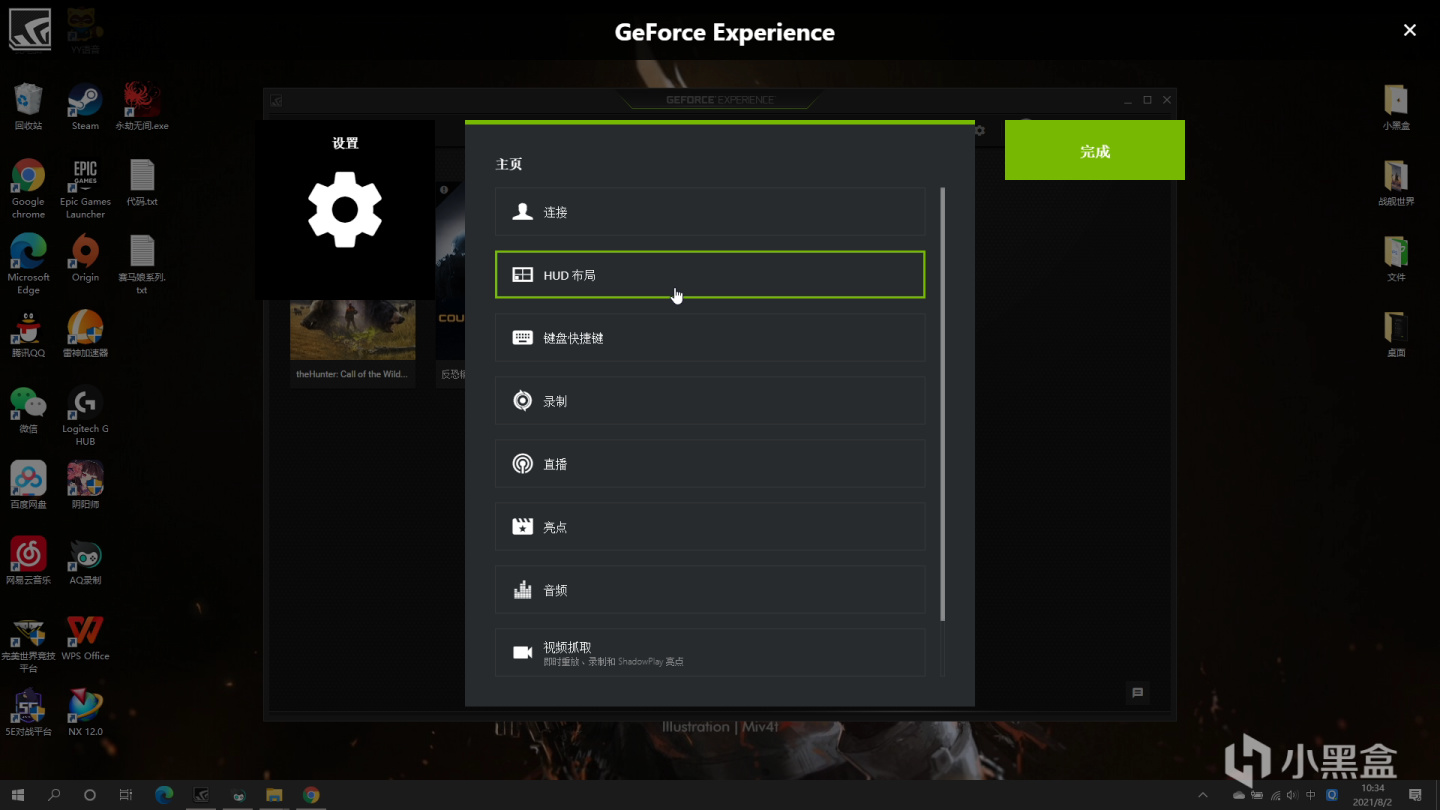The width and height of the screenshot is (1440, 810).
Task: Click the audio equalizer icon beside 音频
Action: (x=522, y=590)
